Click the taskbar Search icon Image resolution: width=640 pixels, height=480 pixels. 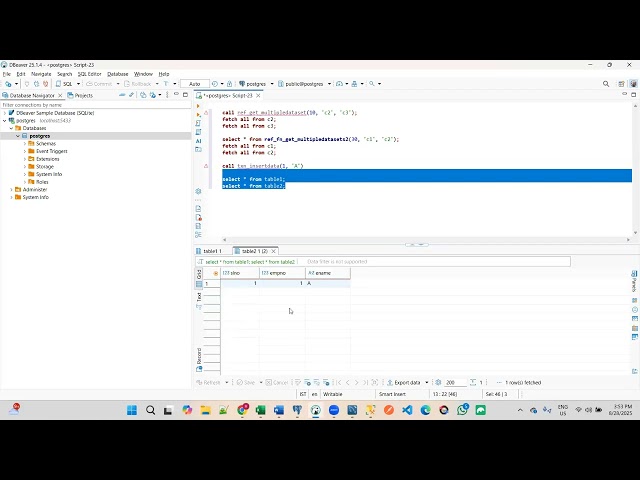pyautogui.click(x=150, y=410)
